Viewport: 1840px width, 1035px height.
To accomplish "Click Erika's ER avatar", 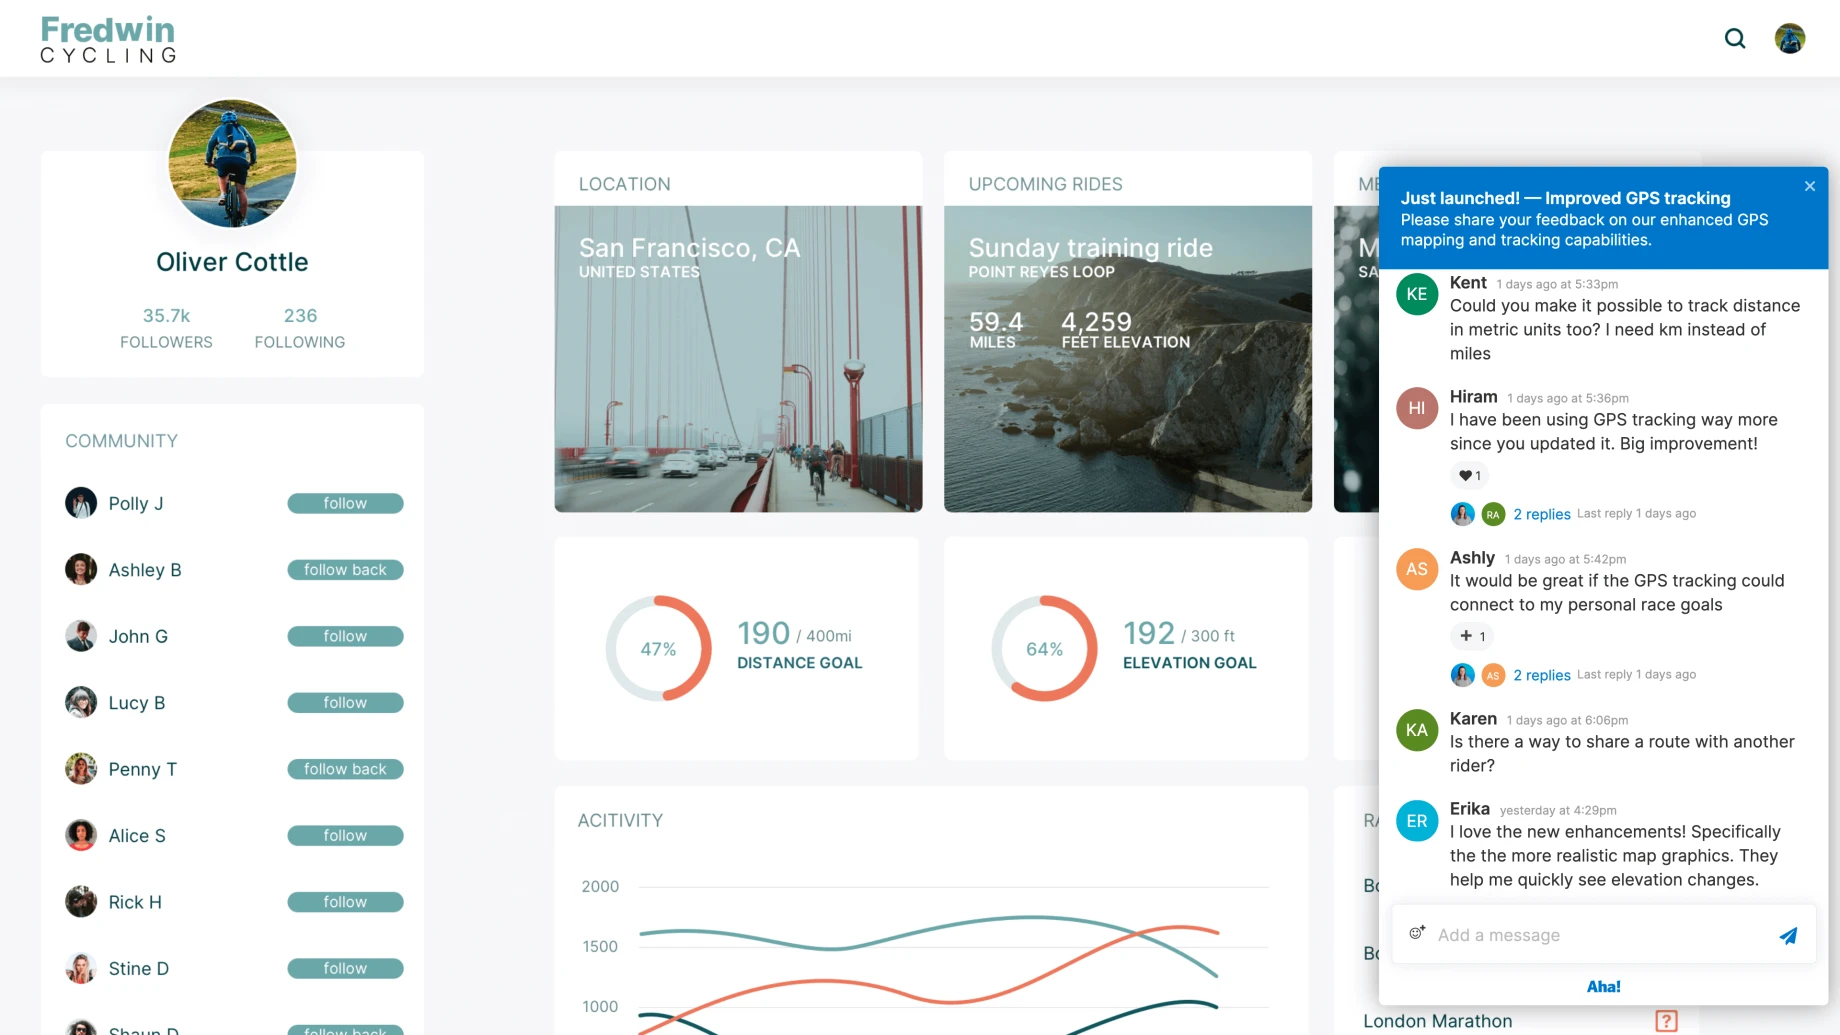I will (1417, 821).
